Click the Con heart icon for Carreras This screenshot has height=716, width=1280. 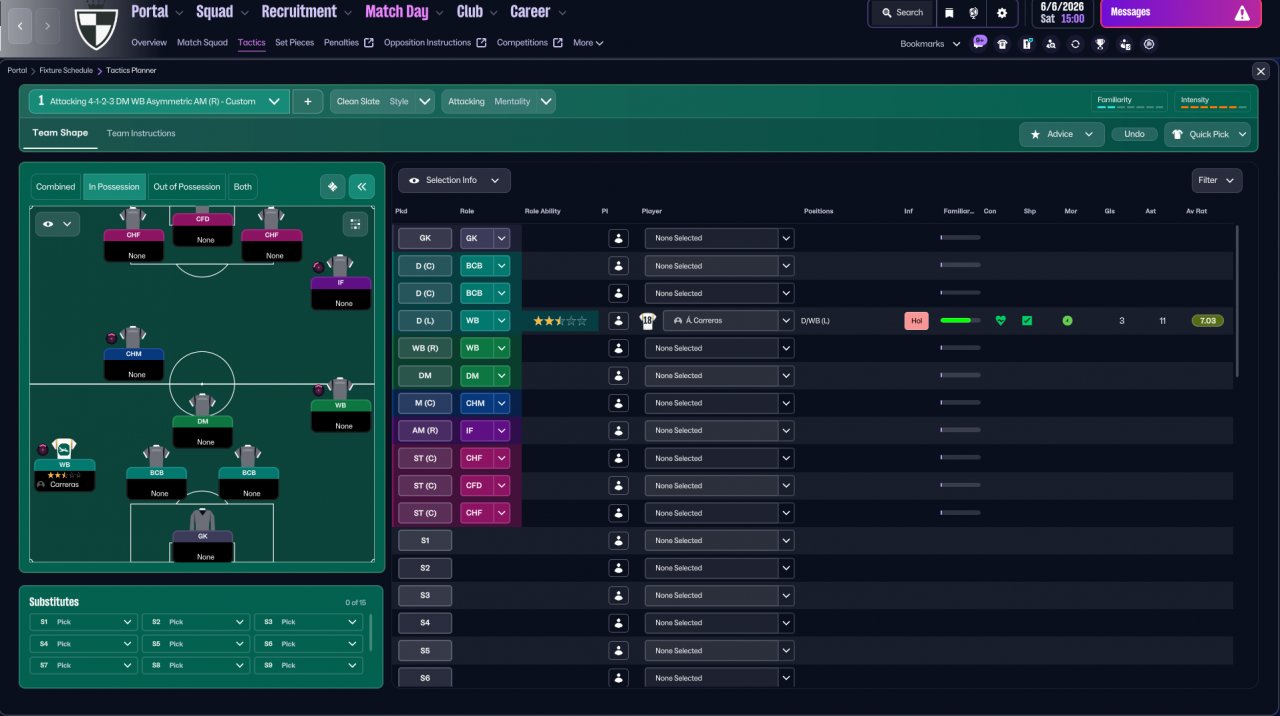(x=1000, y=321)
